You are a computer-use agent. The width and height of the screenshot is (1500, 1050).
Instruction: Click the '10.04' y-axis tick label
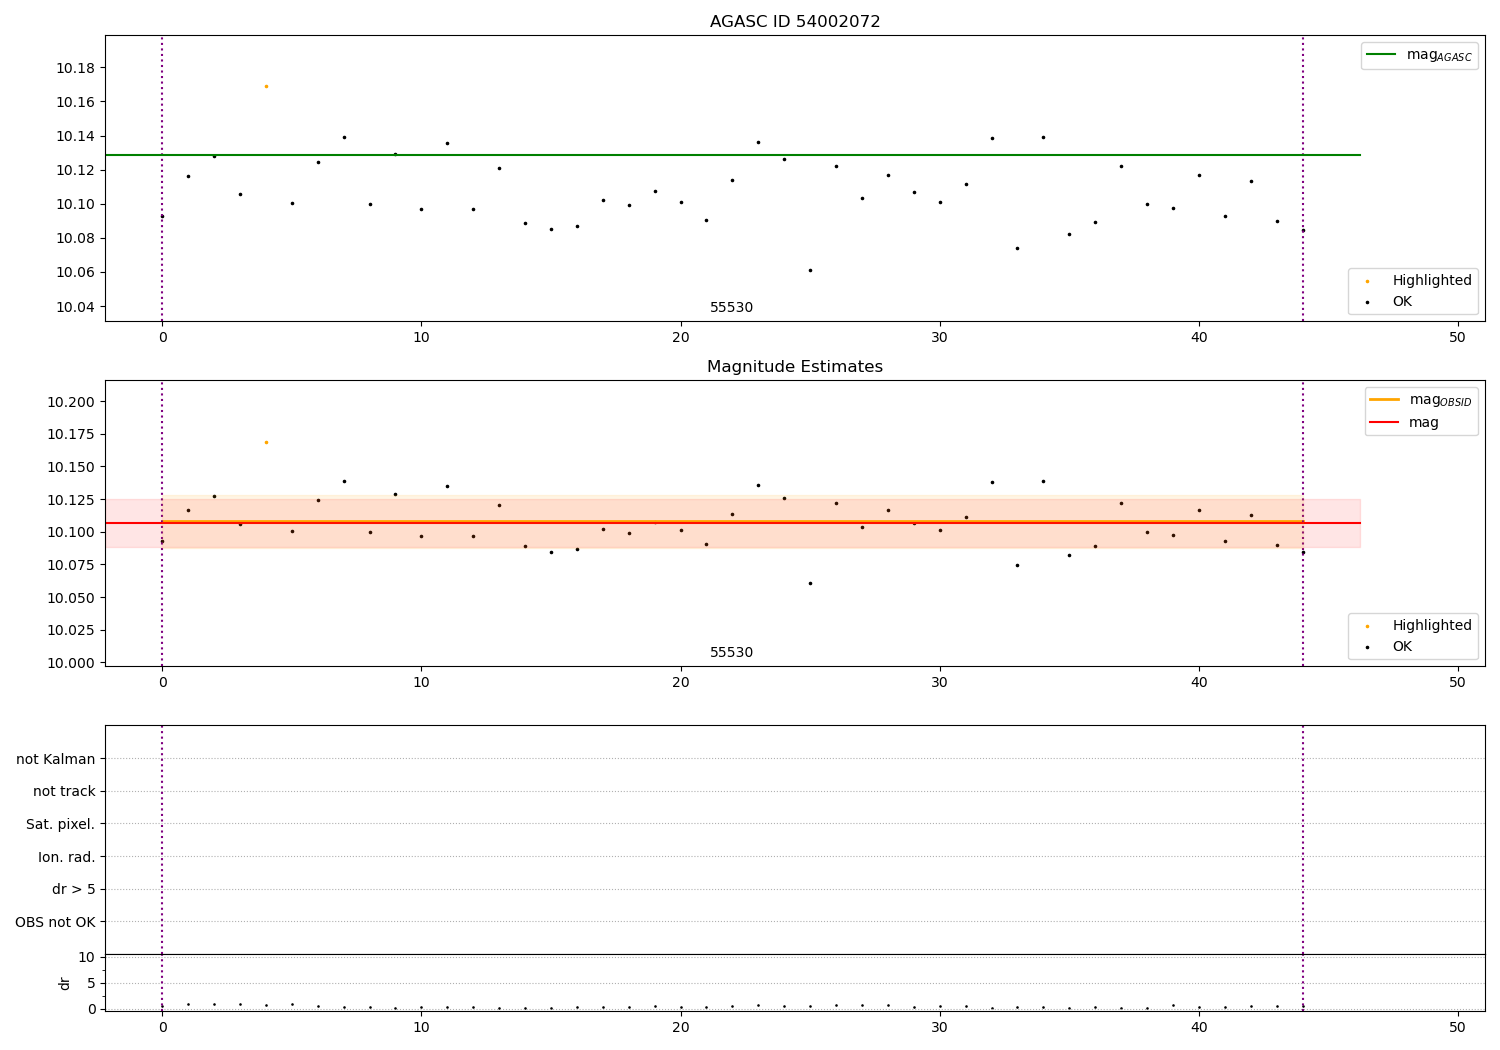coord(76,307)
